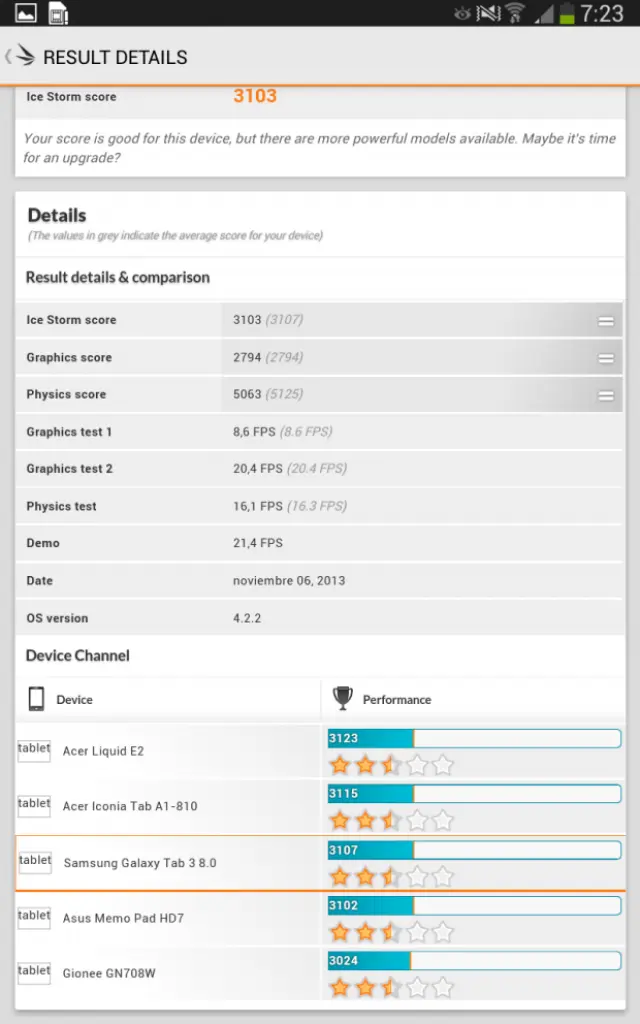
Task: Tap the Wi-Fi icon in status bar
Action: point(515,13)
